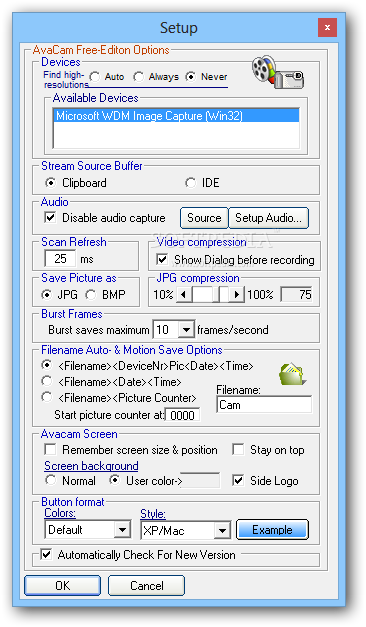366x627 pixels.
Task: Click the Filename field containing Cam
Action: 264,405
